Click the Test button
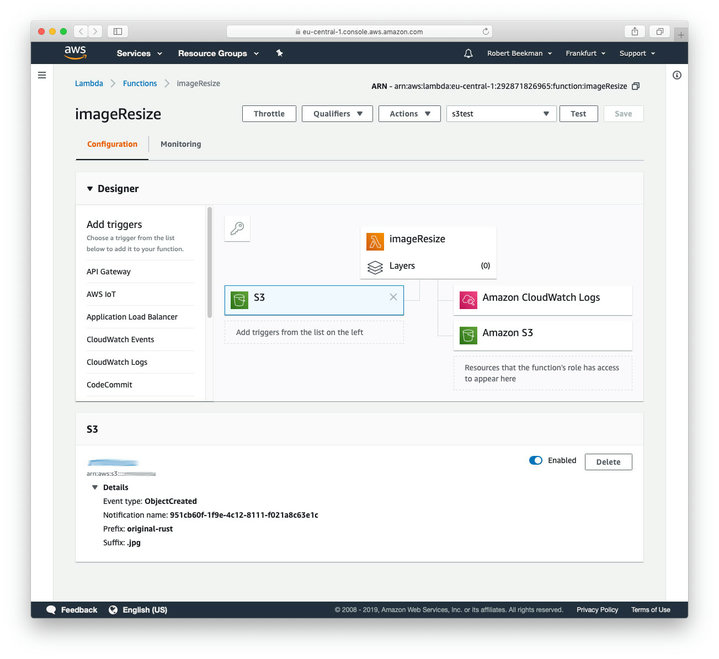719x659 pixels. click(578, 114)
